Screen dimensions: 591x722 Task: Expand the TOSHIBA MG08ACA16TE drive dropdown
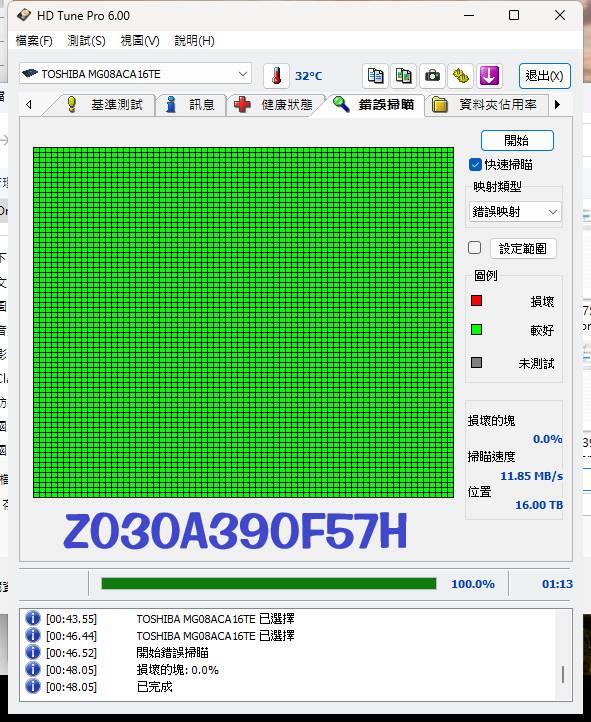tap(135, 74)
